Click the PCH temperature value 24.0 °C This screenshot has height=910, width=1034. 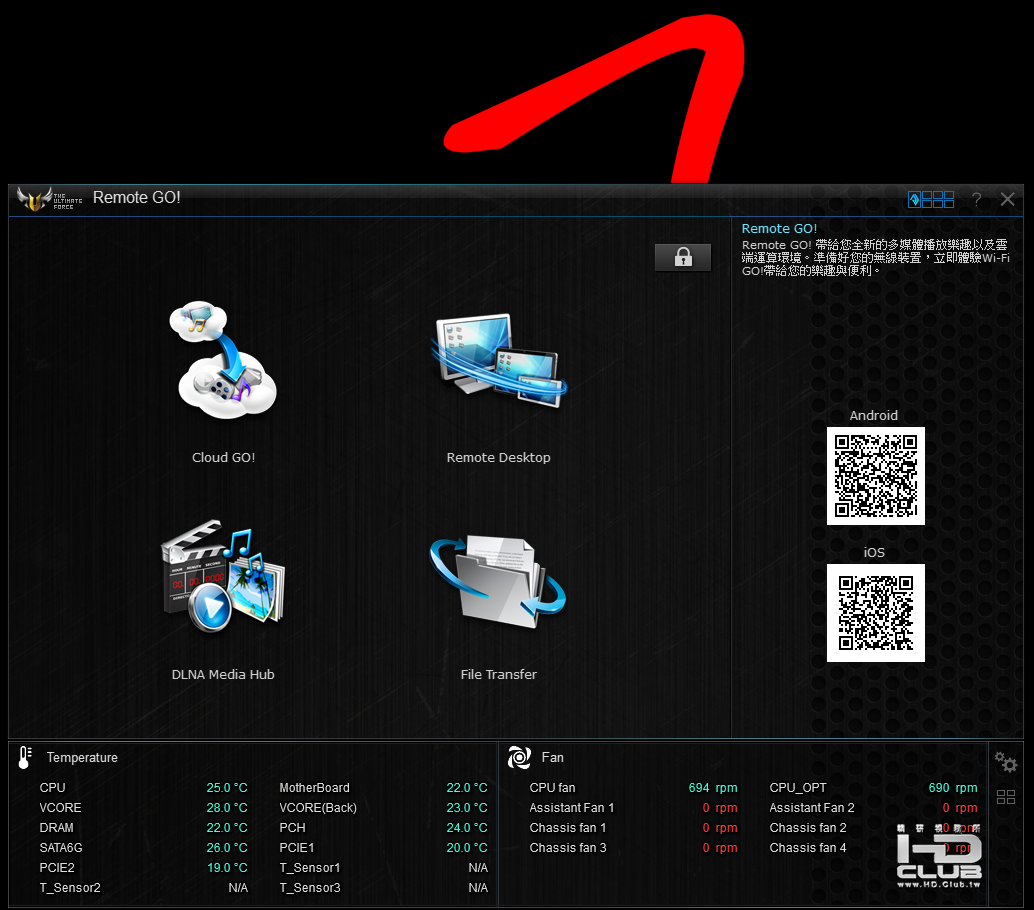467,828
